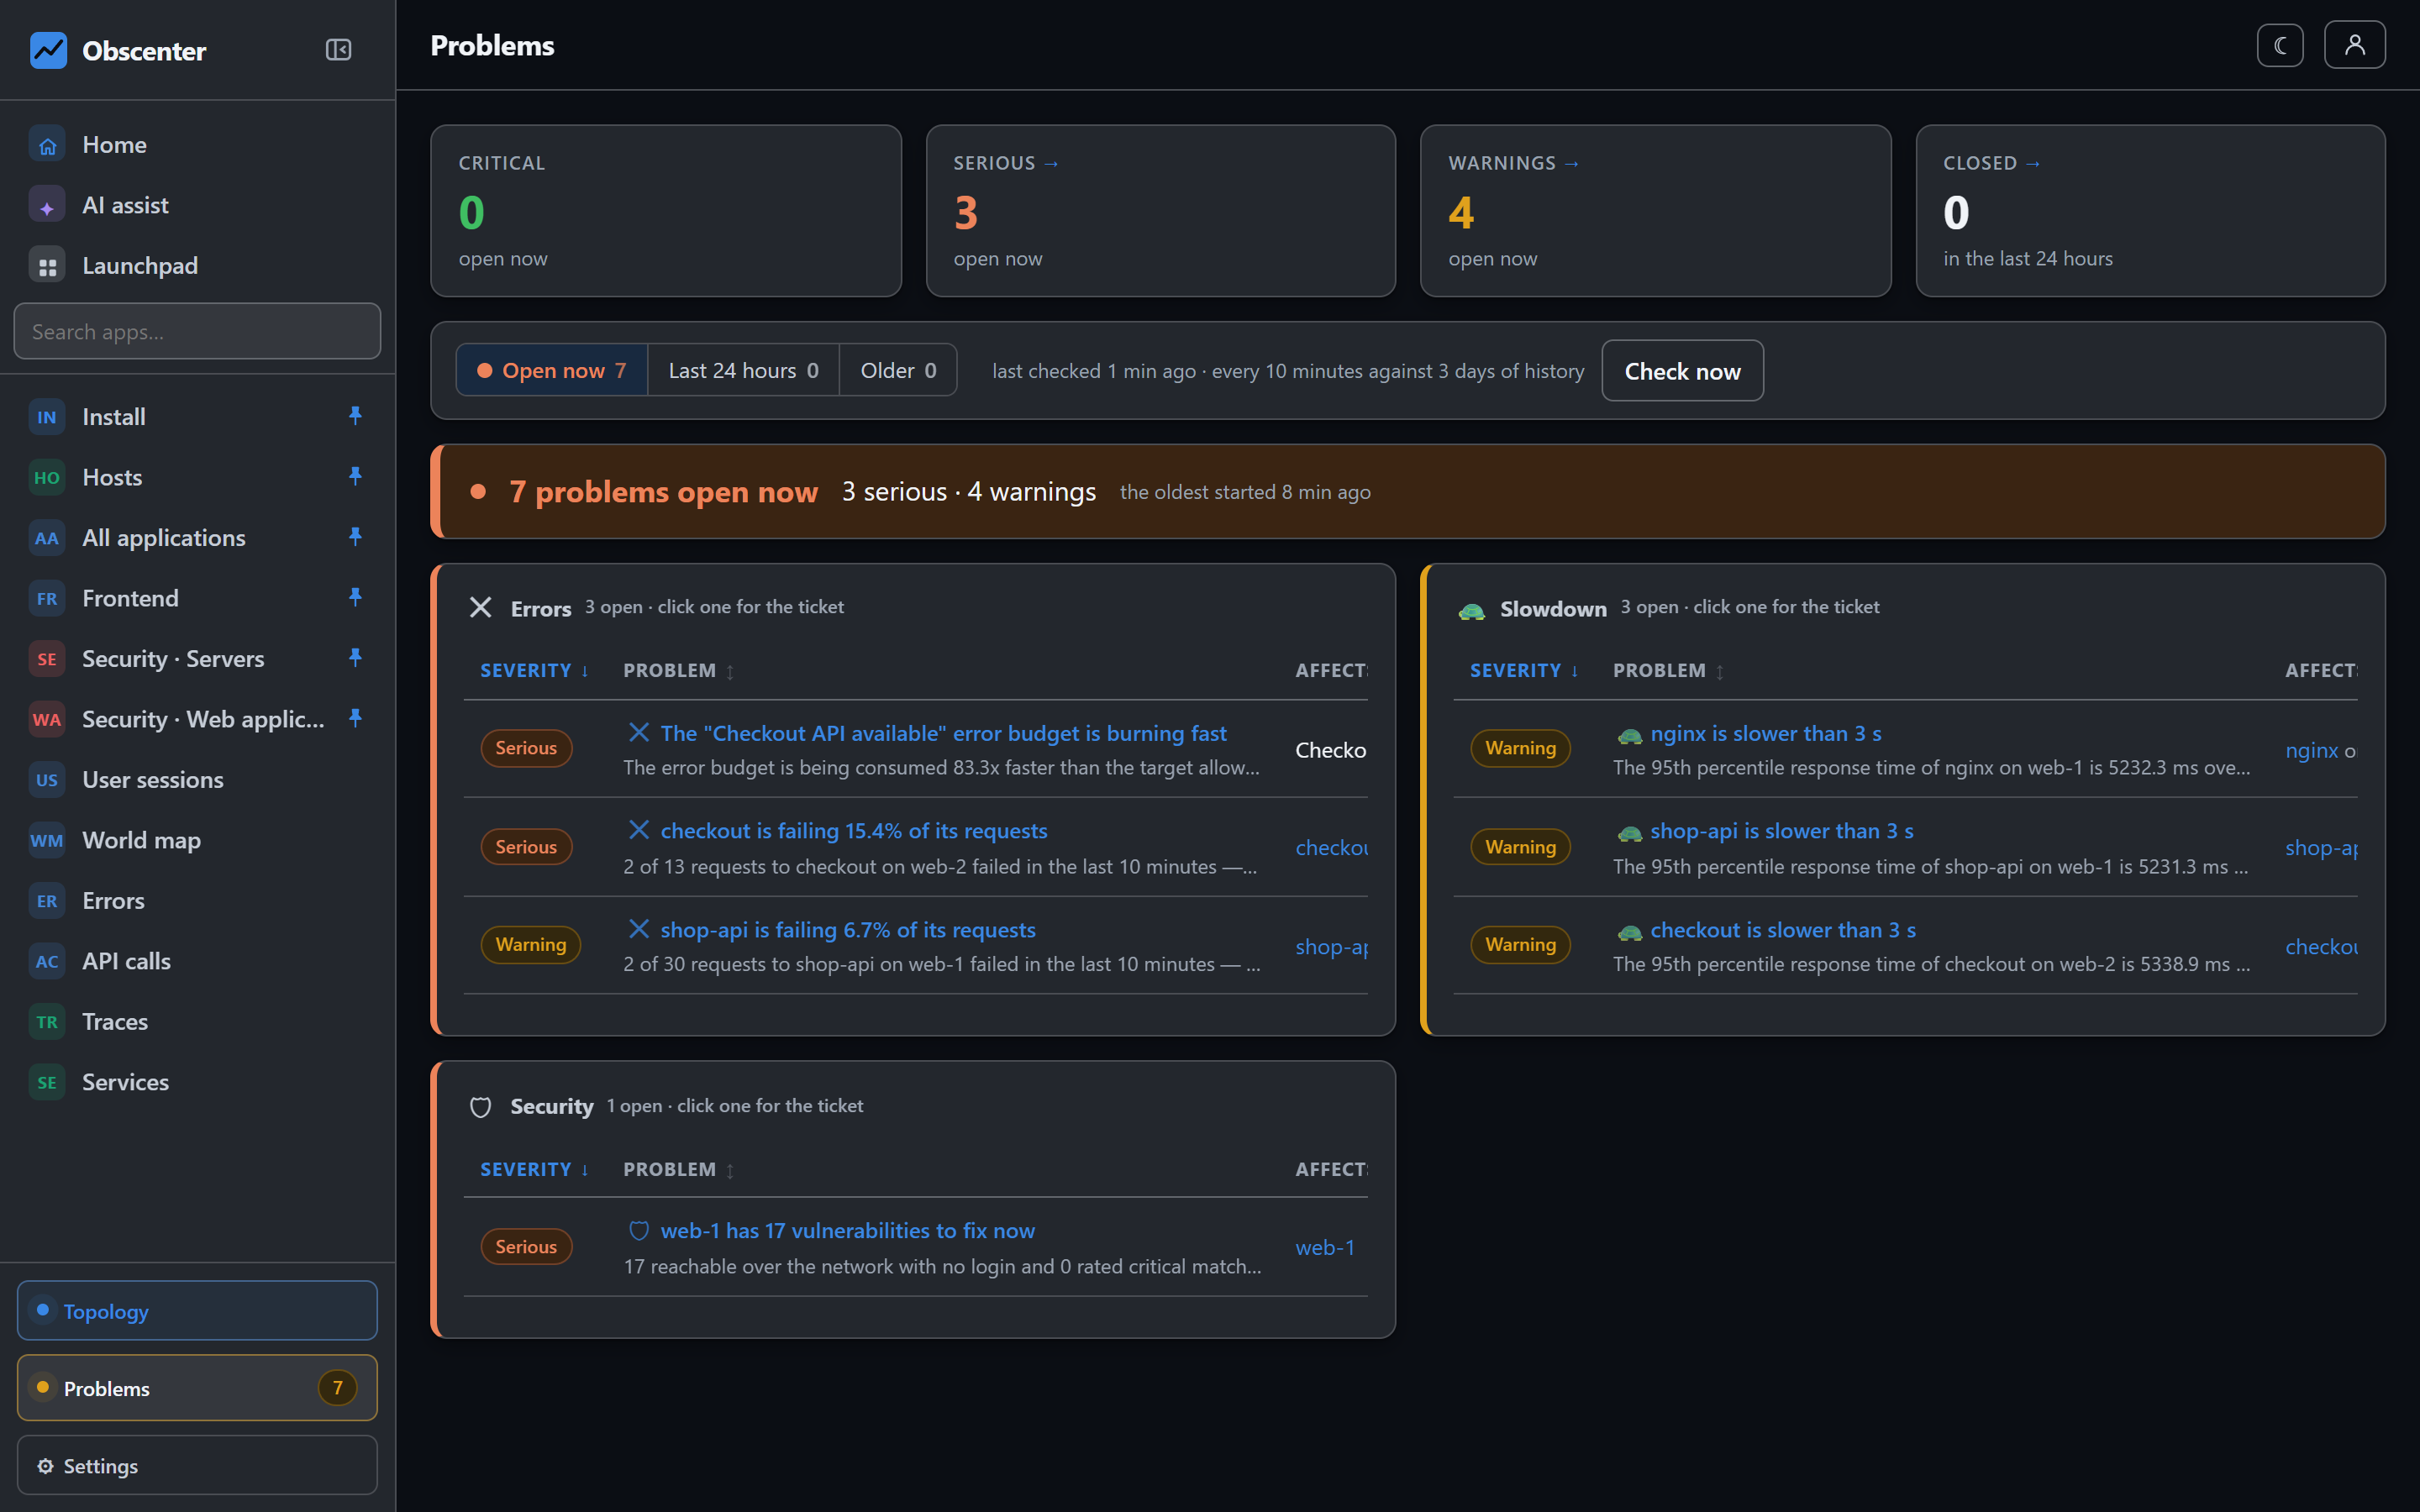The width and height of the screenshot is (2420, 1512).
Task: Sort Slowdown table by Severity
Action: pos(1524,670)
